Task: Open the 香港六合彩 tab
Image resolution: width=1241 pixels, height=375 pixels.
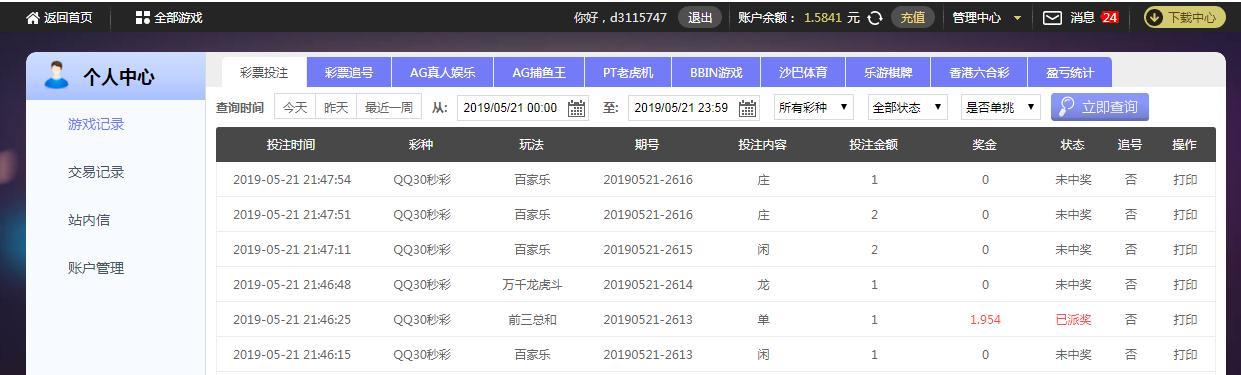Action: 979,73
